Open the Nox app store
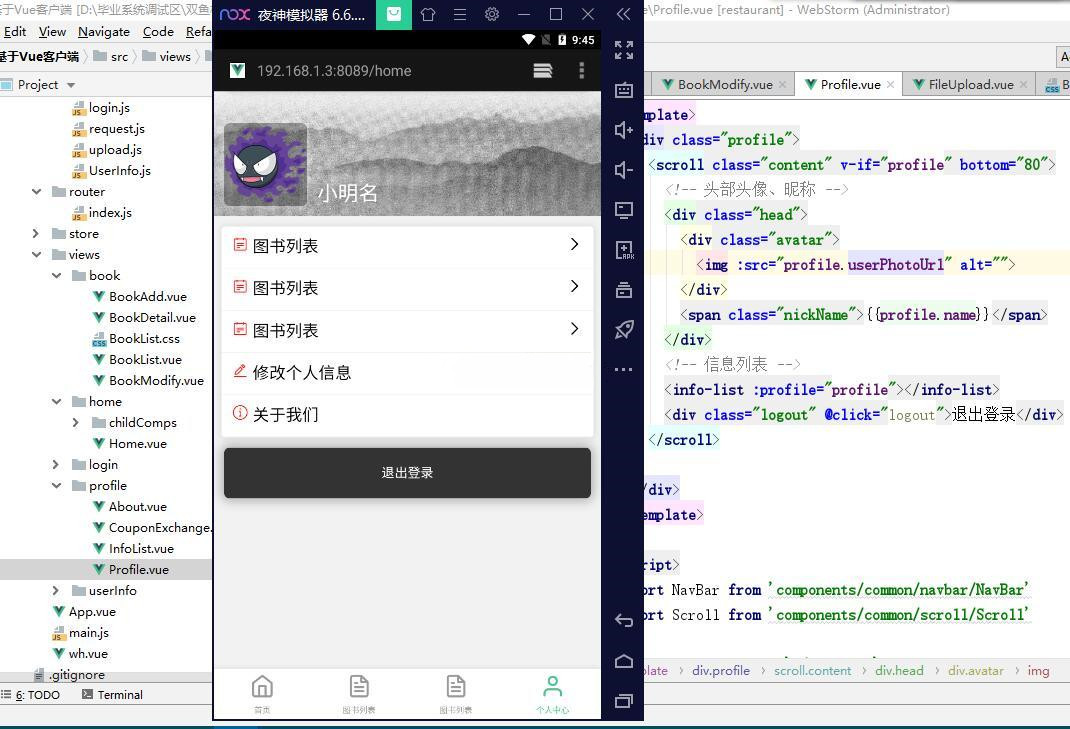Viewport: 1070px width, 729px height. 393,14
